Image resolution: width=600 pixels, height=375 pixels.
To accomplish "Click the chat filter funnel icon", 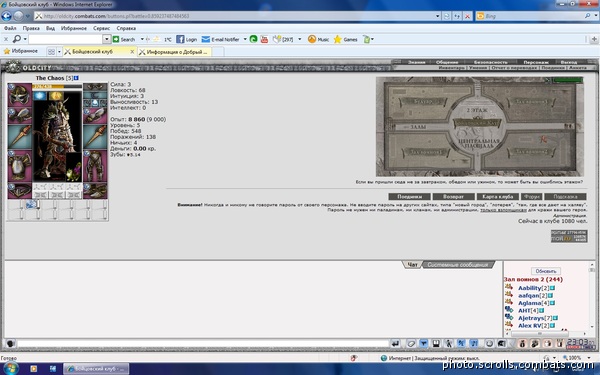I will [x=424, y=344].
